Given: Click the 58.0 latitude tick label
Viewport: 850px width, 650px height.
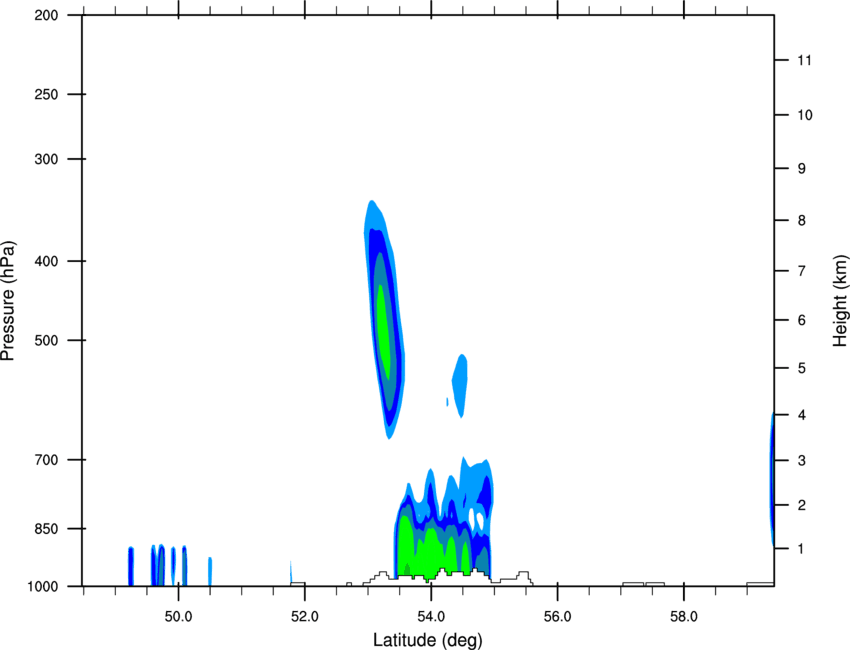Looking at the screenshot, I should (684, 617).
